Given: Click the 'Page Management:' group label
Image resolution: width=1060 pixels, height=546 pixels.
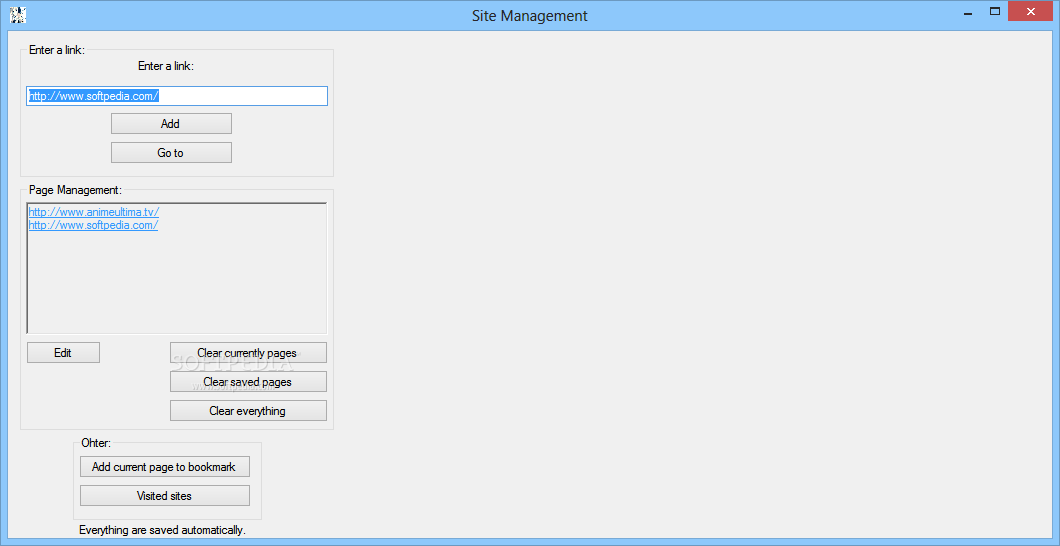Looking at the screenshot, I should (75, 190).
